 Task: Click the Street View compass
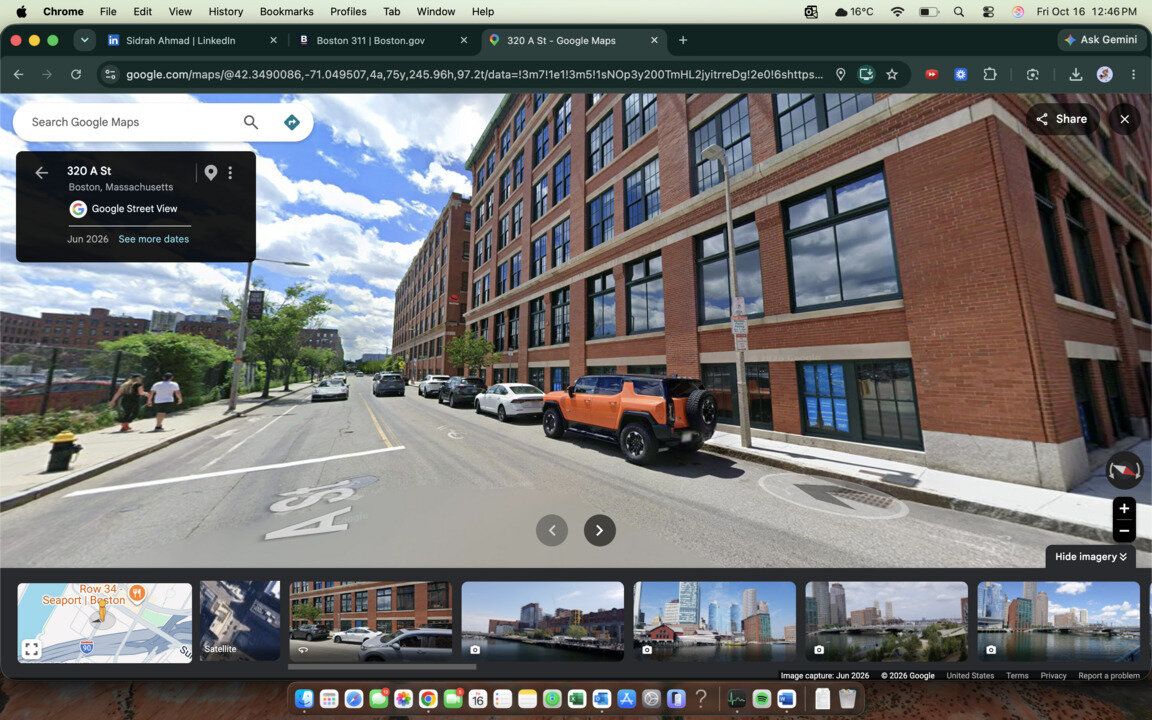1124,471
